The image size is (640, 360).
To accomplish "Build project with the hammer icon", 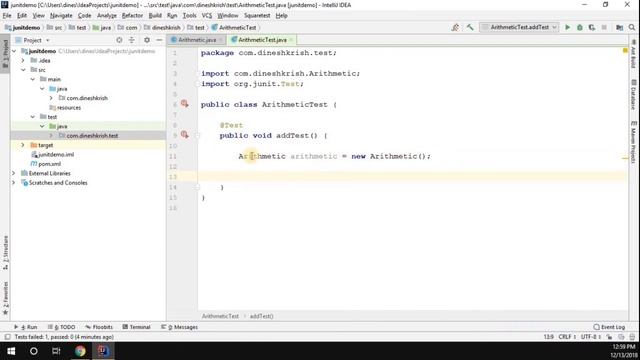I will click(x=470, y=27).
